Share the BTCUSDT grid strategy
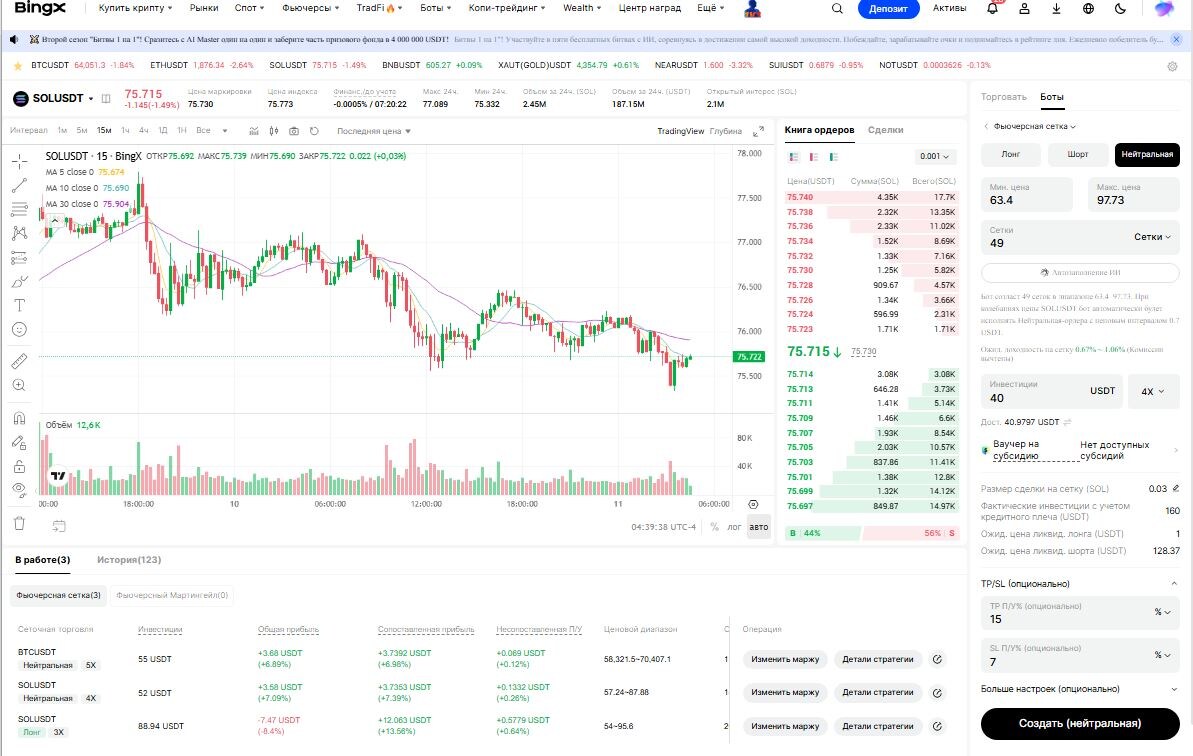This screenshot has height=756, width=1193. pos(937,659)
